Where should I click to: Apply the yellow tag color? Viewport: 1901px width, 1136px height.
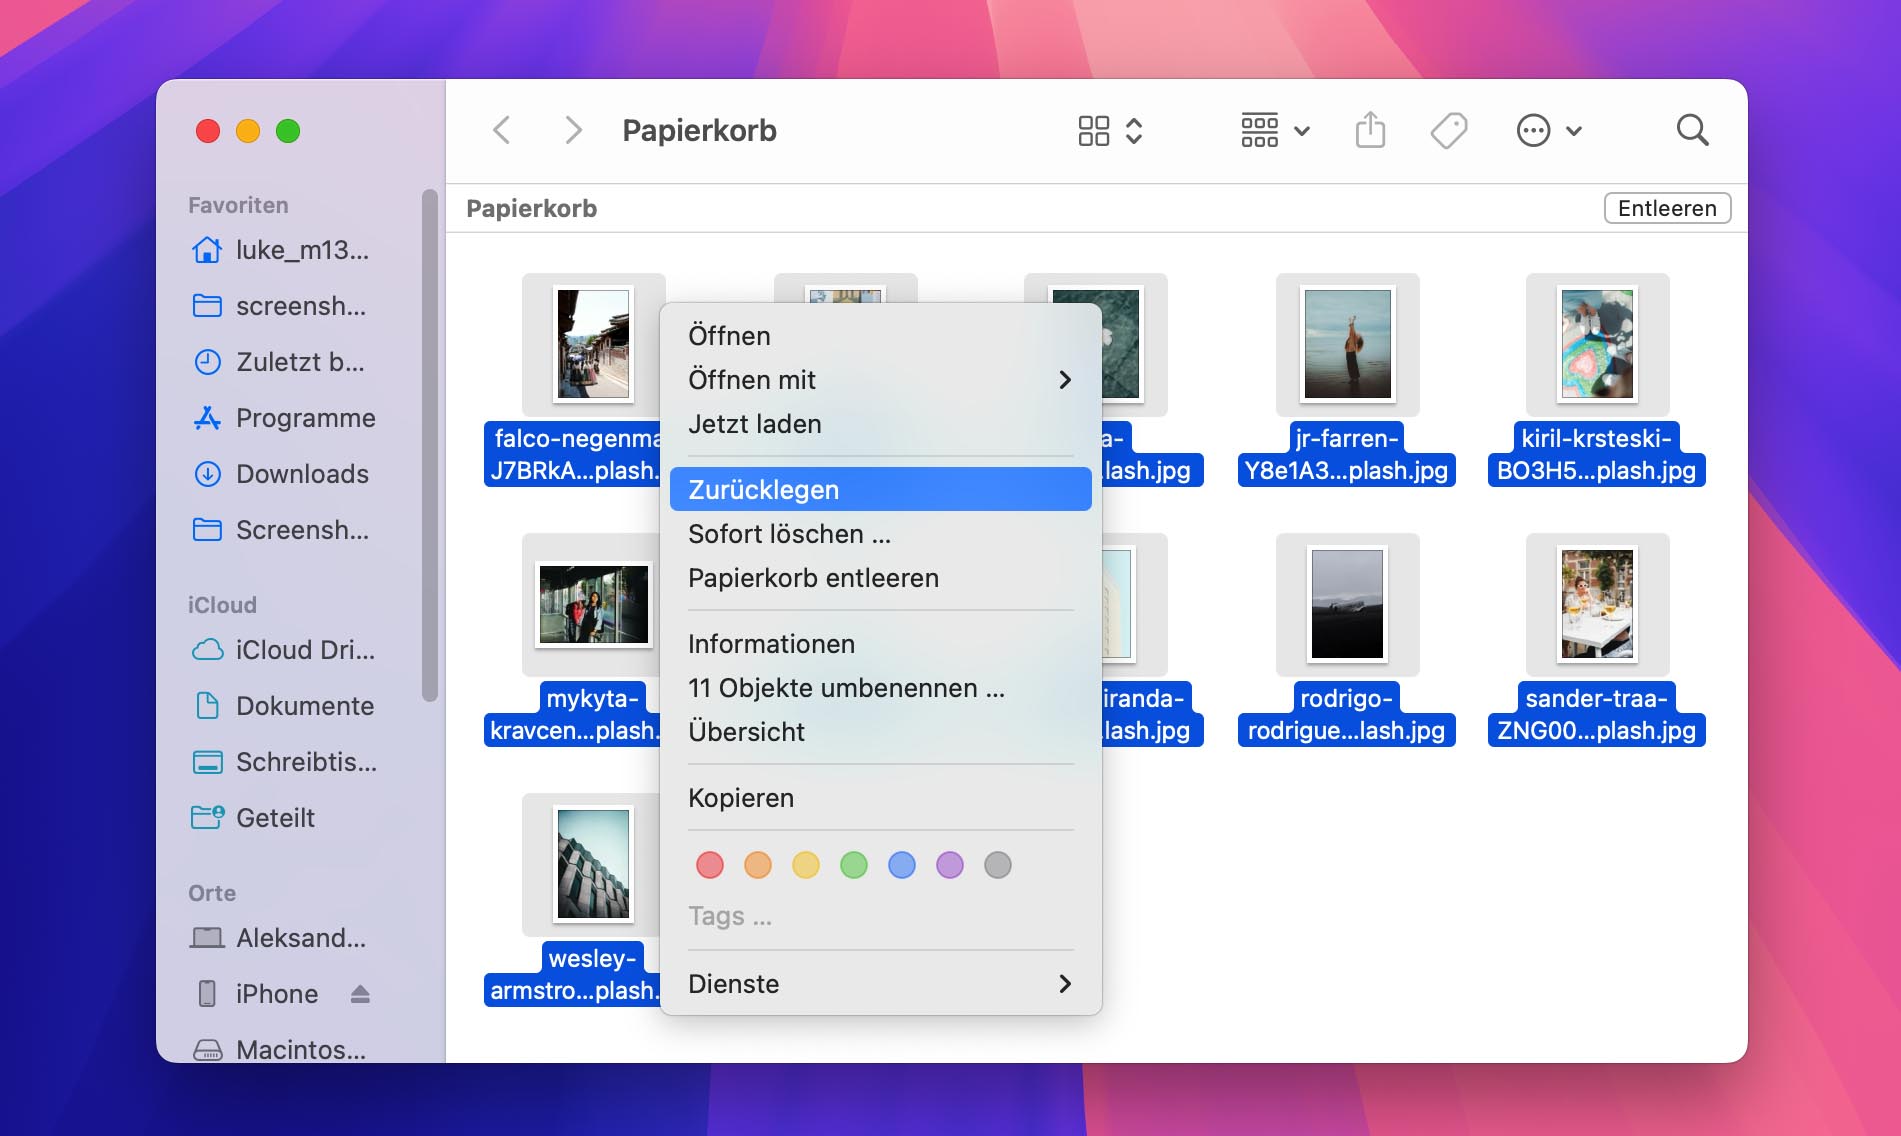806,865
